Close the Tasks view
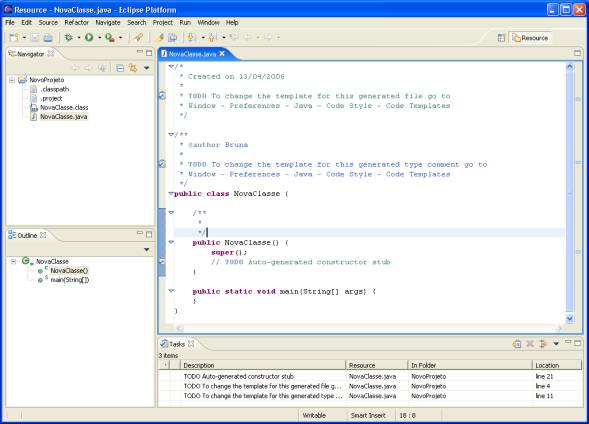589x424 pixels. tap(191, 344)
